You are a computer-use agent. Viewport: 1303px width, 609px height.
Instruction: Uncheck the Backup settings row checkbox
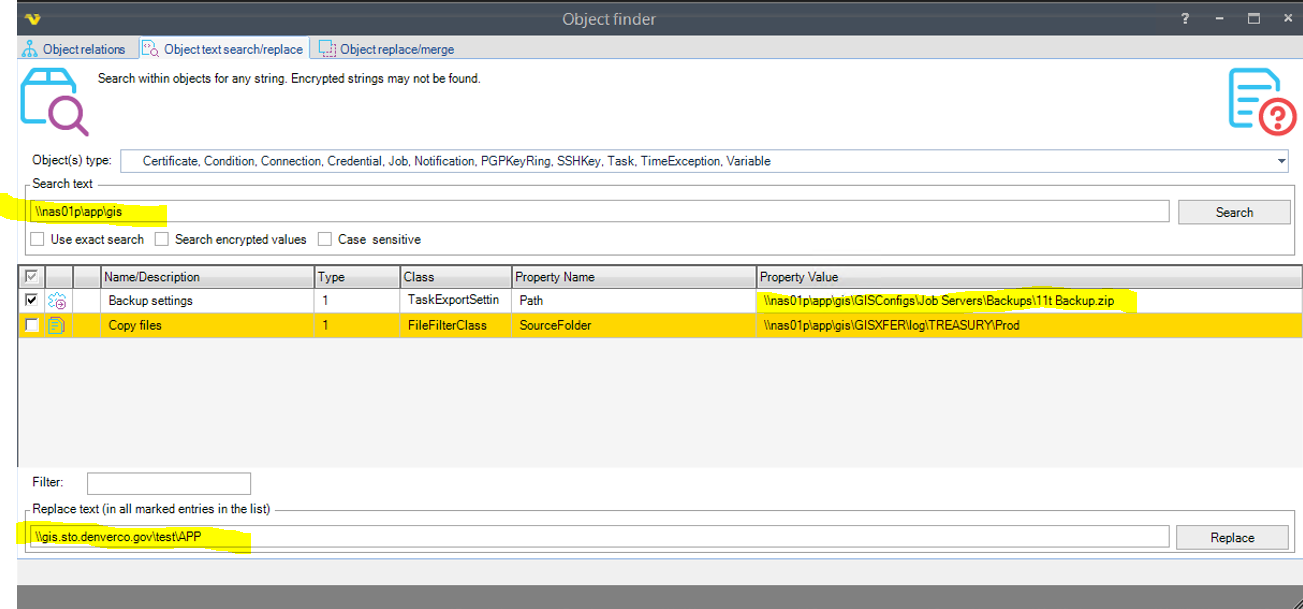[x=32, y=300]
